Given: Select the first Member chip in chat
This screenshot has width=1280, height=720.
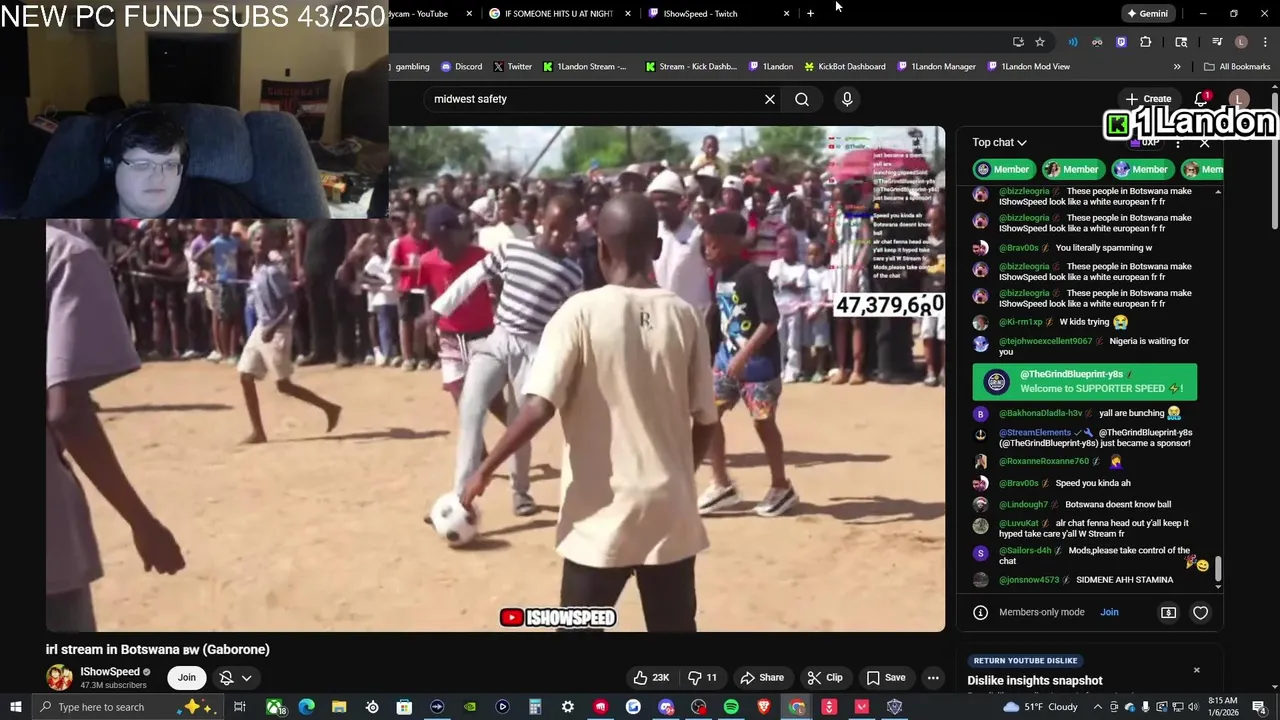Looking at the screenshot, I should pyautogui.click(x=1003, y=169).
